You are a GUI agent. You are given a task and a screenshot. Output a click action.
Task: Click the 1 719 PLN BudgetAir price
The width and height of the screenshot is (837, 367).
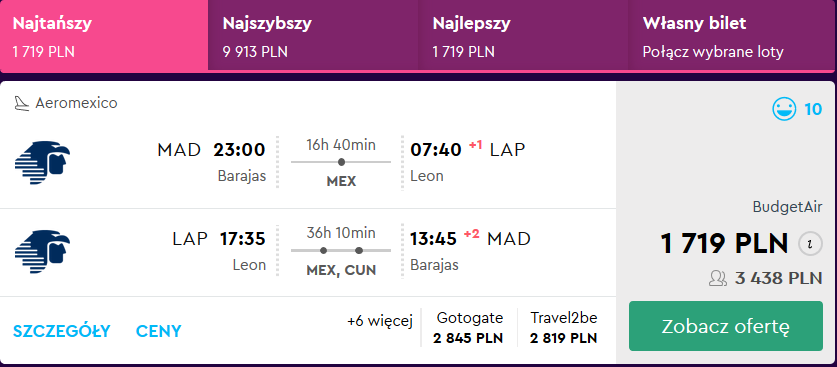pyautogui.click(x=724, y=244)
